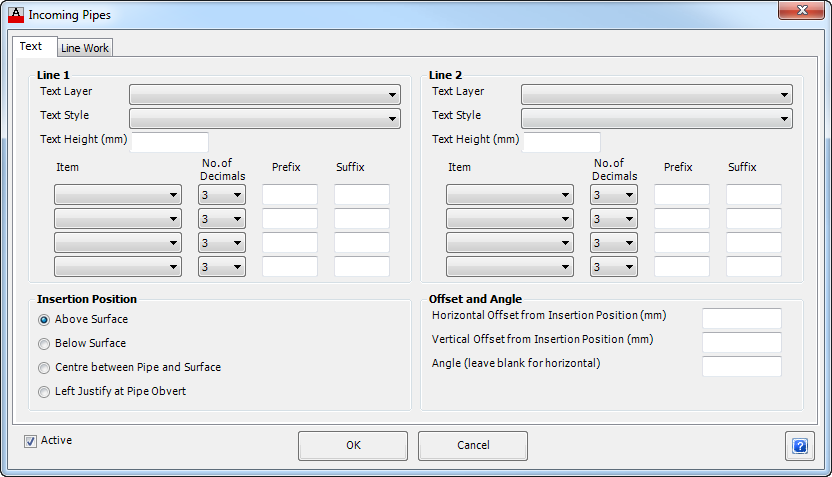Image resolution: width=832 pixels, height=477 pixels.
Task: Close the Incoming Pipes dialog
Action: click(802, 10)
